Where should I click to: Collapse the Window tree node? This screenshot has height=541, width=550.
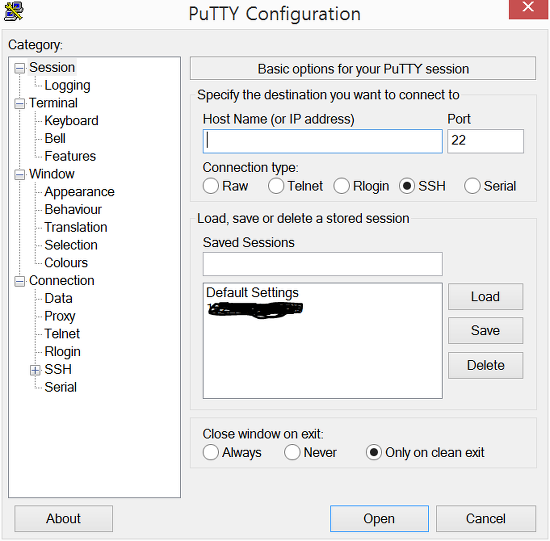(x=20, y=174)
